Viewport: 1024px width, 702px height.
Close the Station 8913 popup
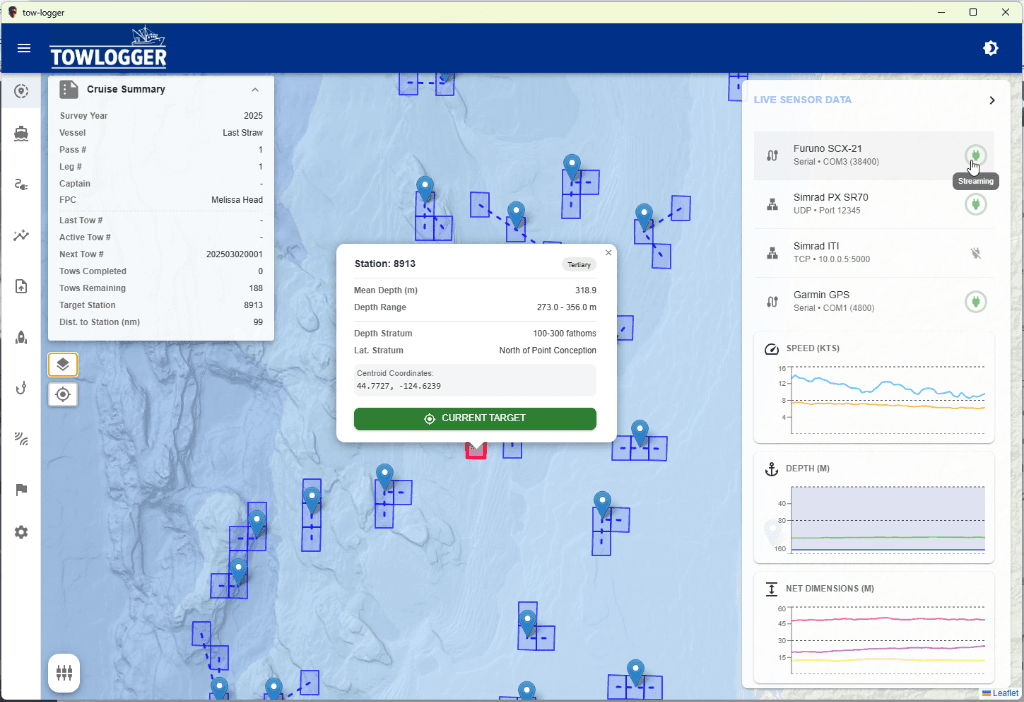pyautogui.click(x=608, y=253)
